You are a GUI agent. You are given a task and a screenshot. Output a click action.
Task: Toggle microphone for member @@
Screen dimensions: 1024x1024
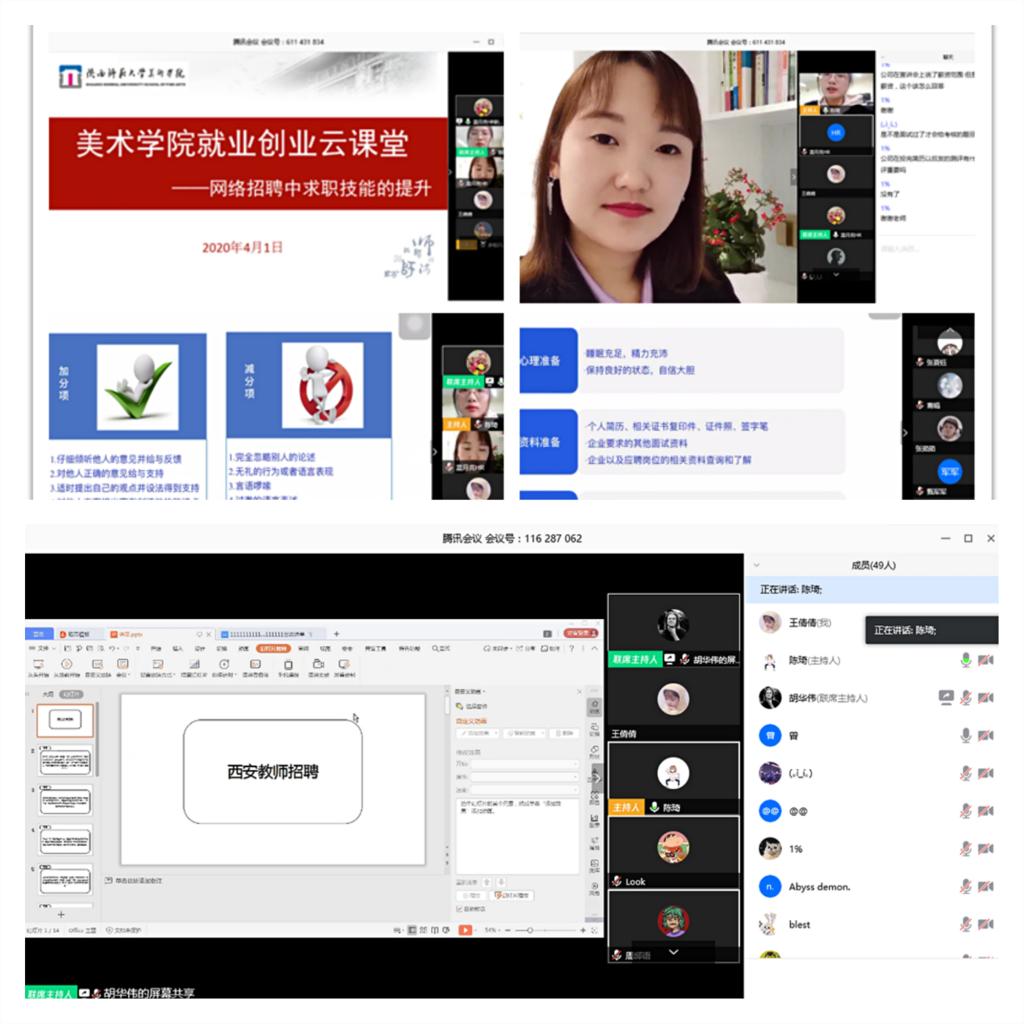point(966,811)
